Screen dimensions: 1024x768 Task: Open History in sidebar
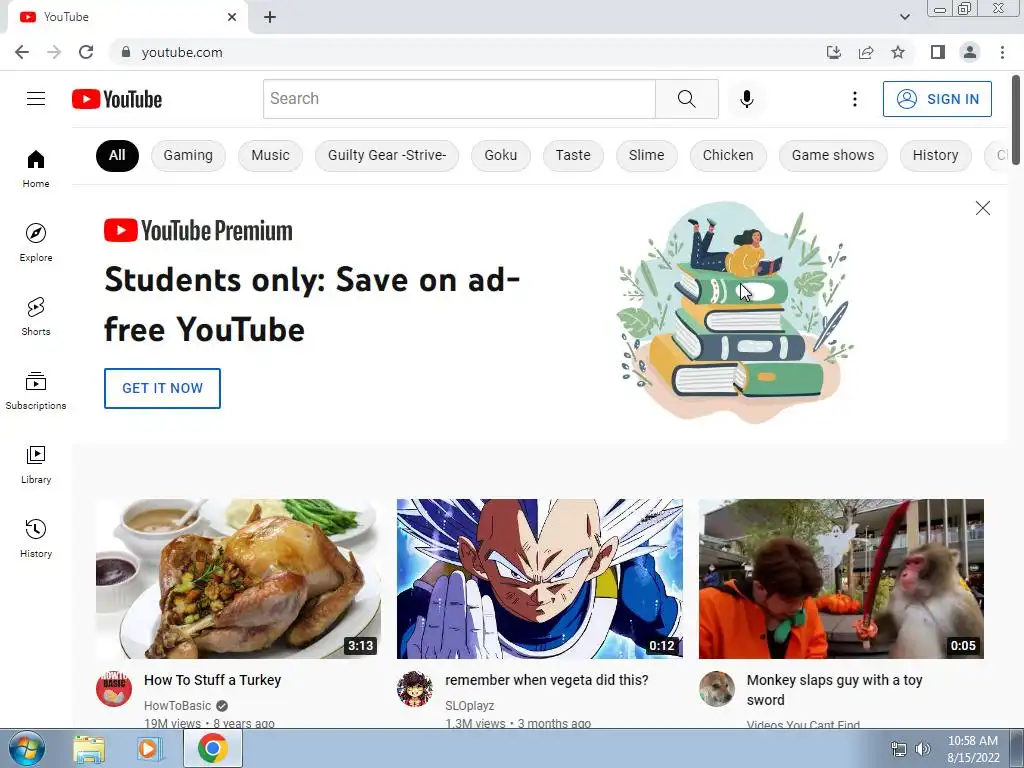point(36,538)
